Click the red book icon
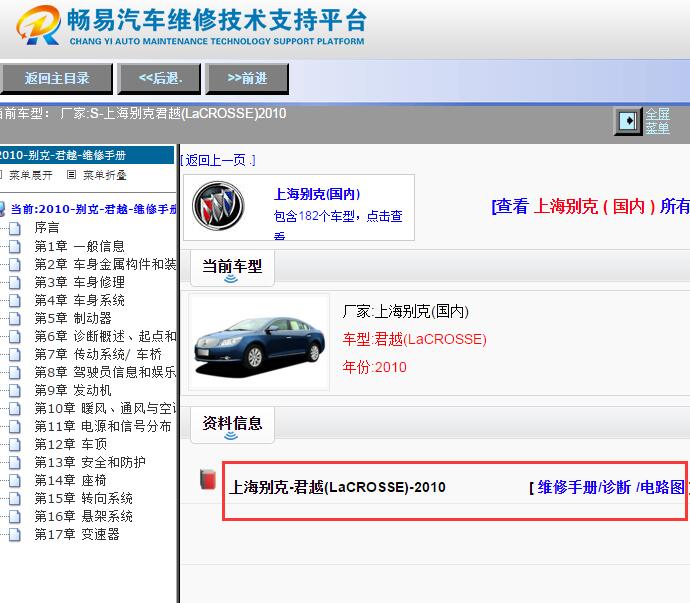The width and height of the screenshot is (690, 603). pos(208,480)
